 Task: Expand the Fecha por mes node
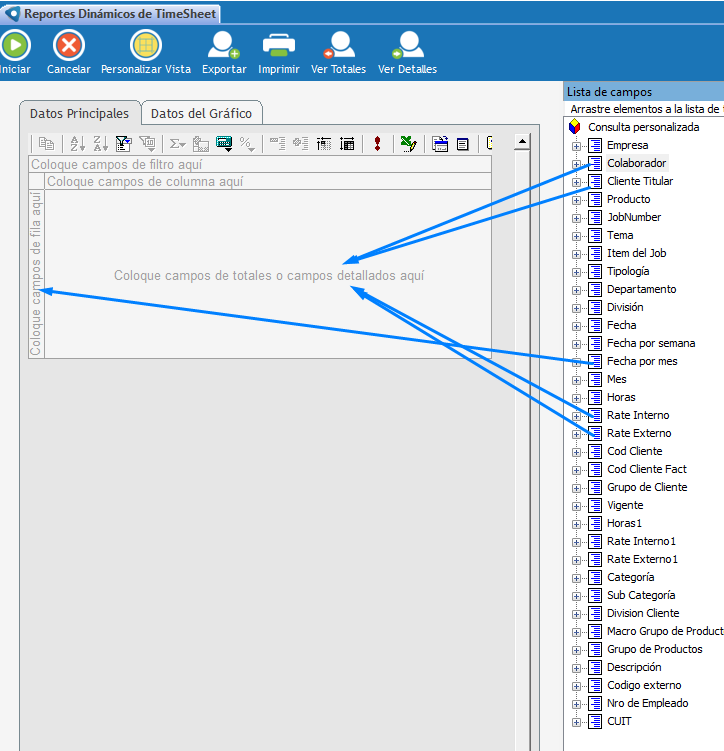point(576,362)
